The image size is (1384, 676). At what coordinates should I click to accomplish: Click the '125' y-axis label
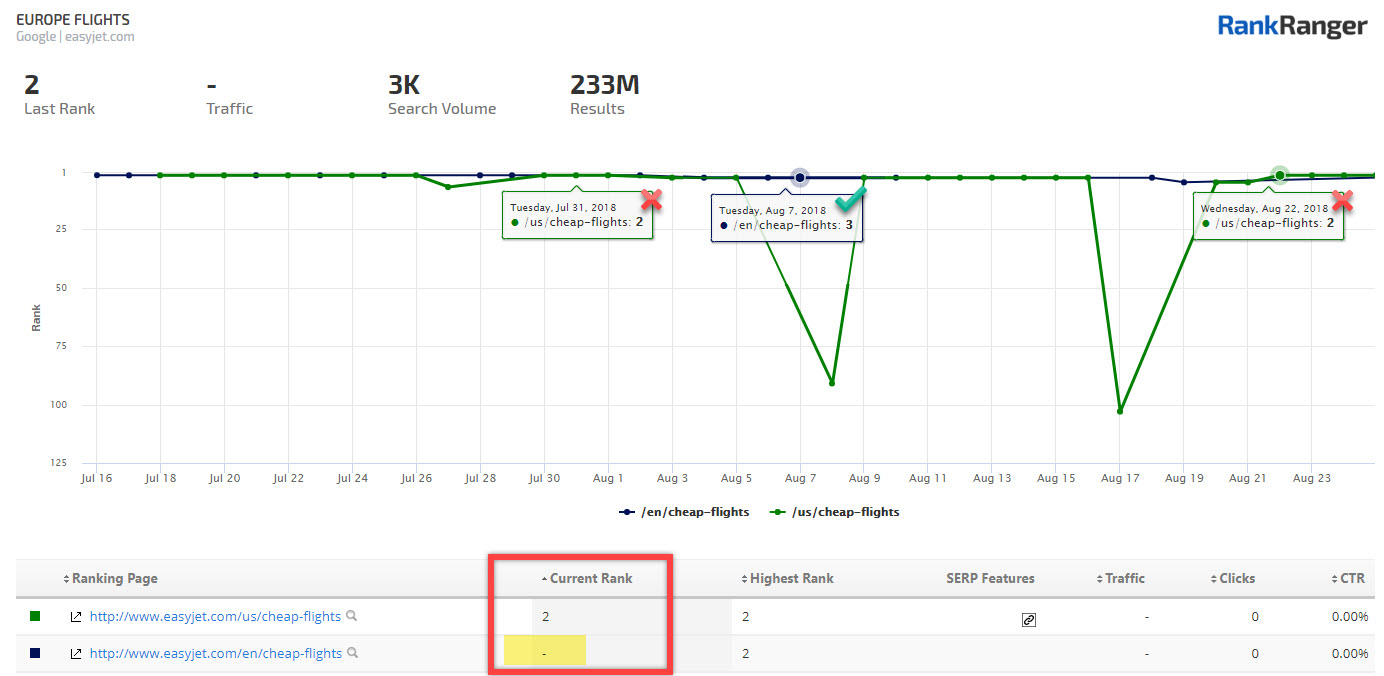click(58, 463)
